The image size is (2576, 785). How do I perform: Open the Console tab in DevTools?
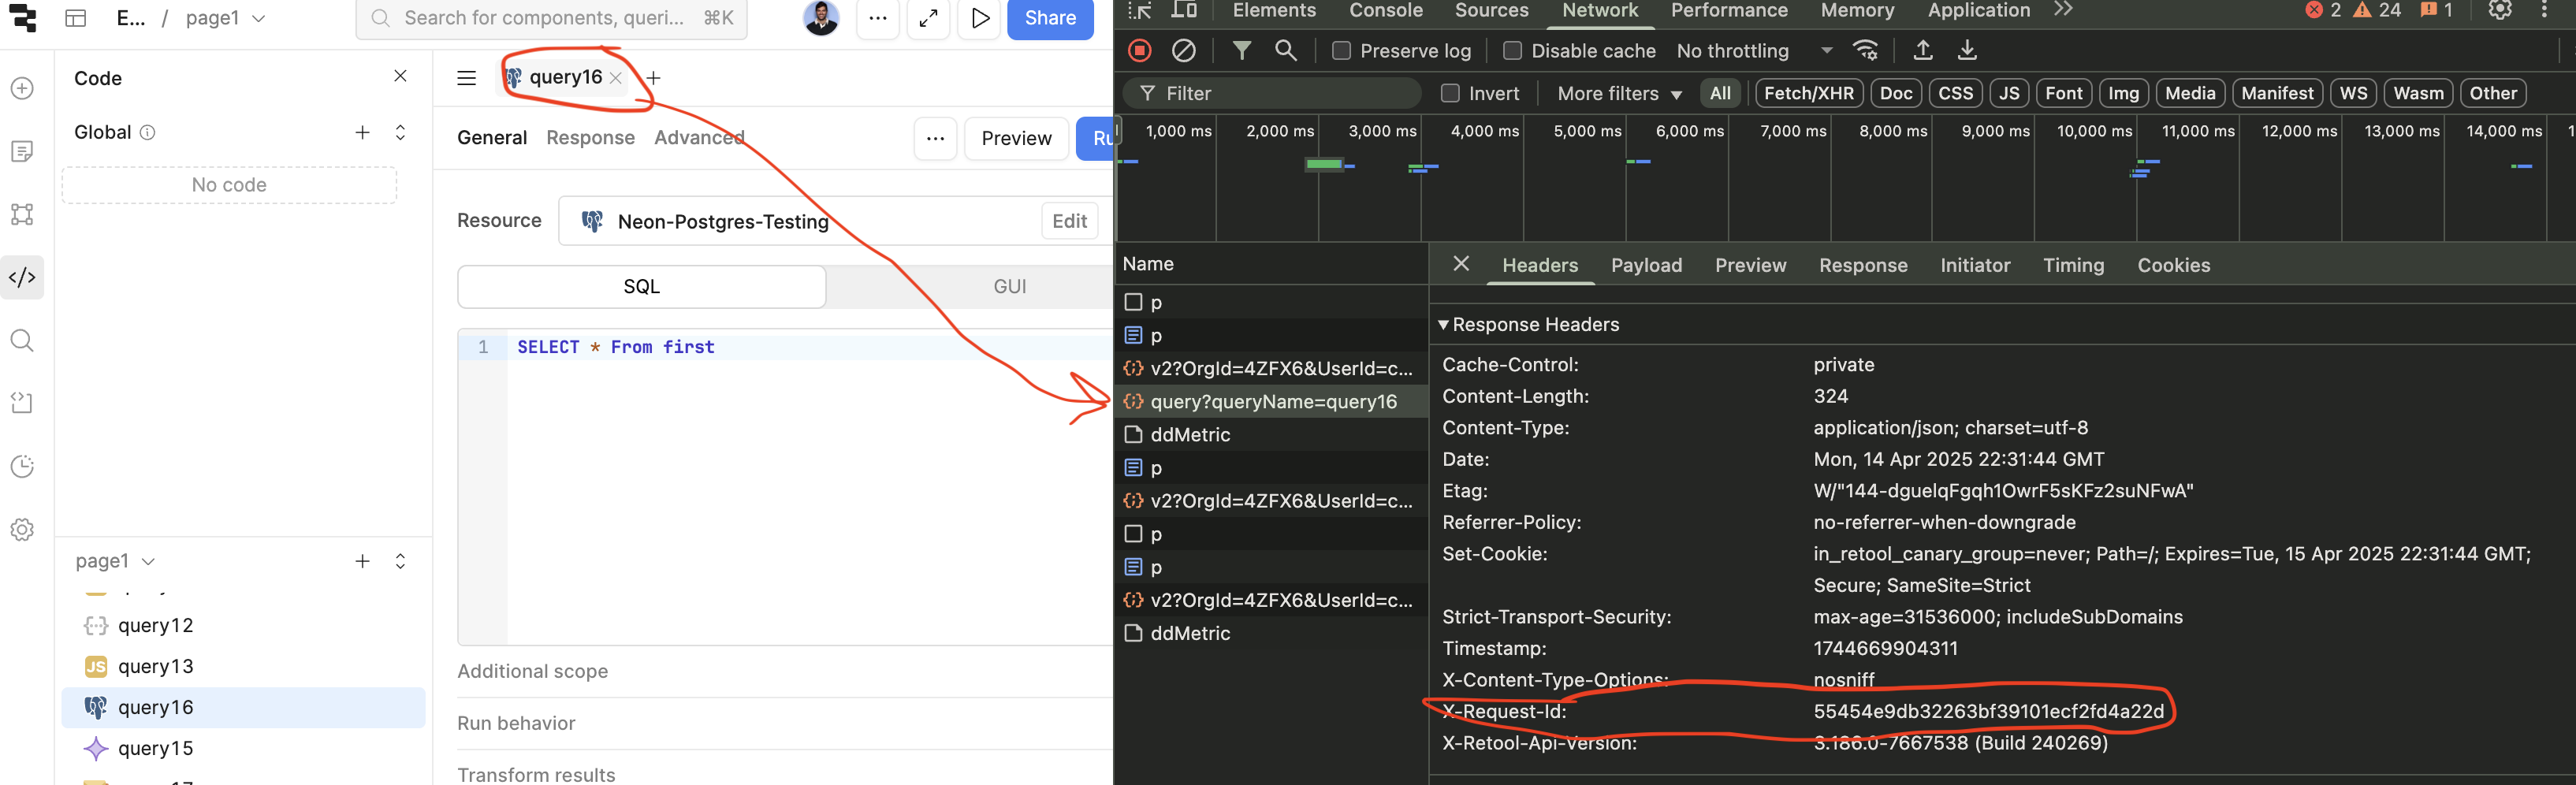(x=1385, y=10)
